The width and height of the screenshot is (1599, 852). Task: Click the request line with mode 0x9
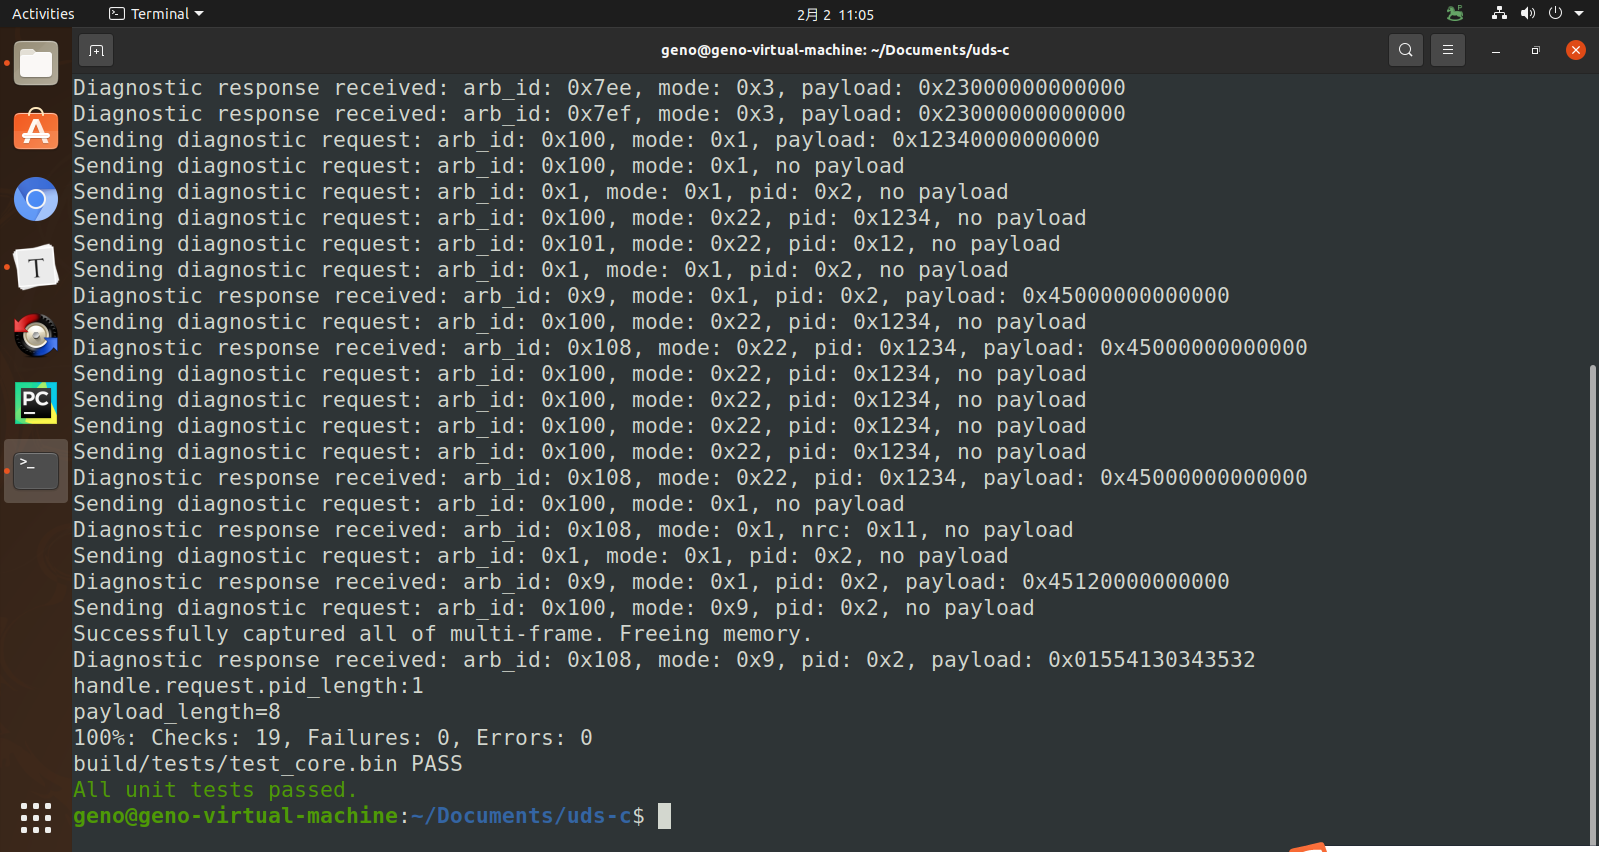pos(553,608)
